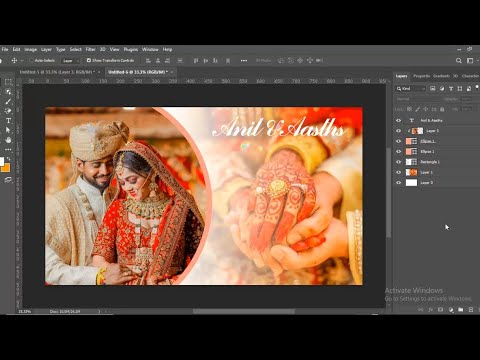Image resolution: width=480 pixels, height=360 pixels.
Task: Click the align horizontal centers icon
Action: tap(158, 60)
